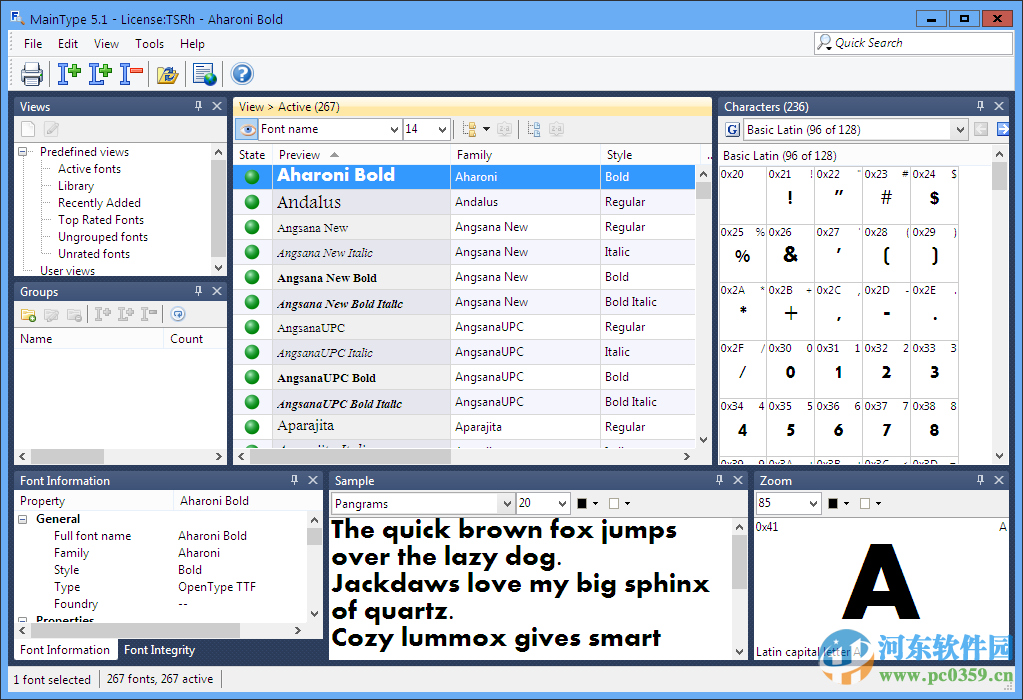
Task: Pin the Views panel
Action: [x=198, y=106]
